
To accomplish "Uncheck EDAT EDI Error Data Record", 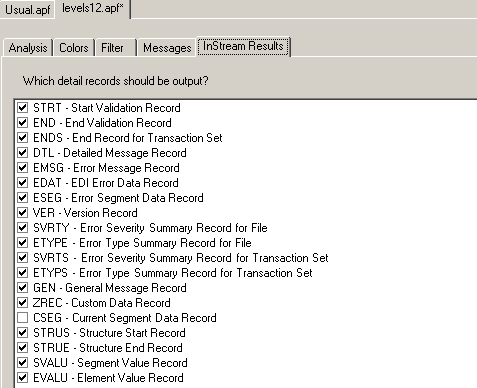I will point(22,183).
